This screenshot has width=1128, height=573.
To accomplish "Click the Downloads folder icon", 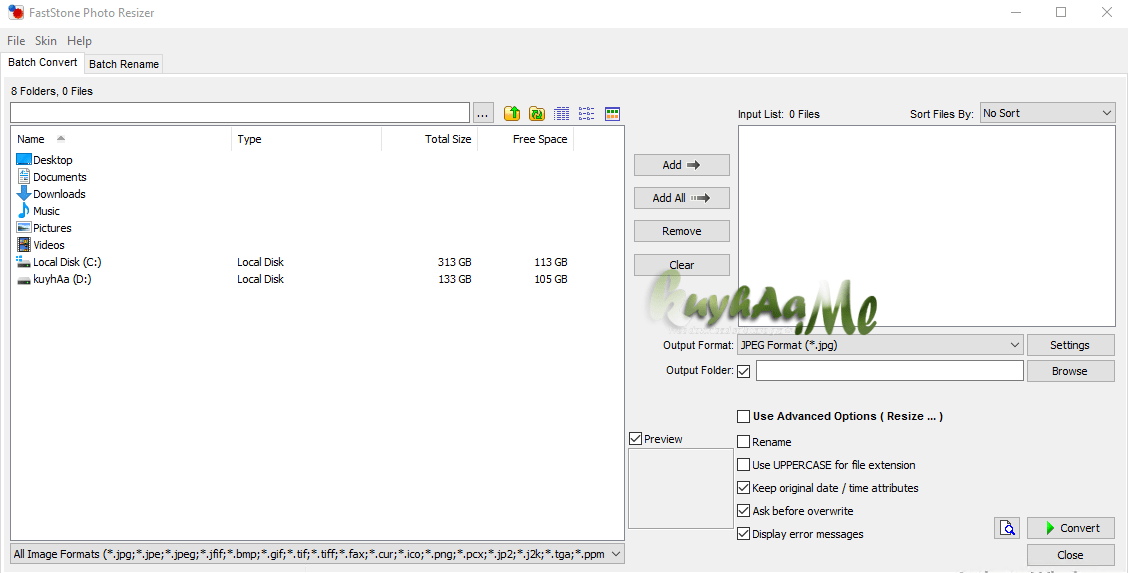I will (x=24, y=194).
